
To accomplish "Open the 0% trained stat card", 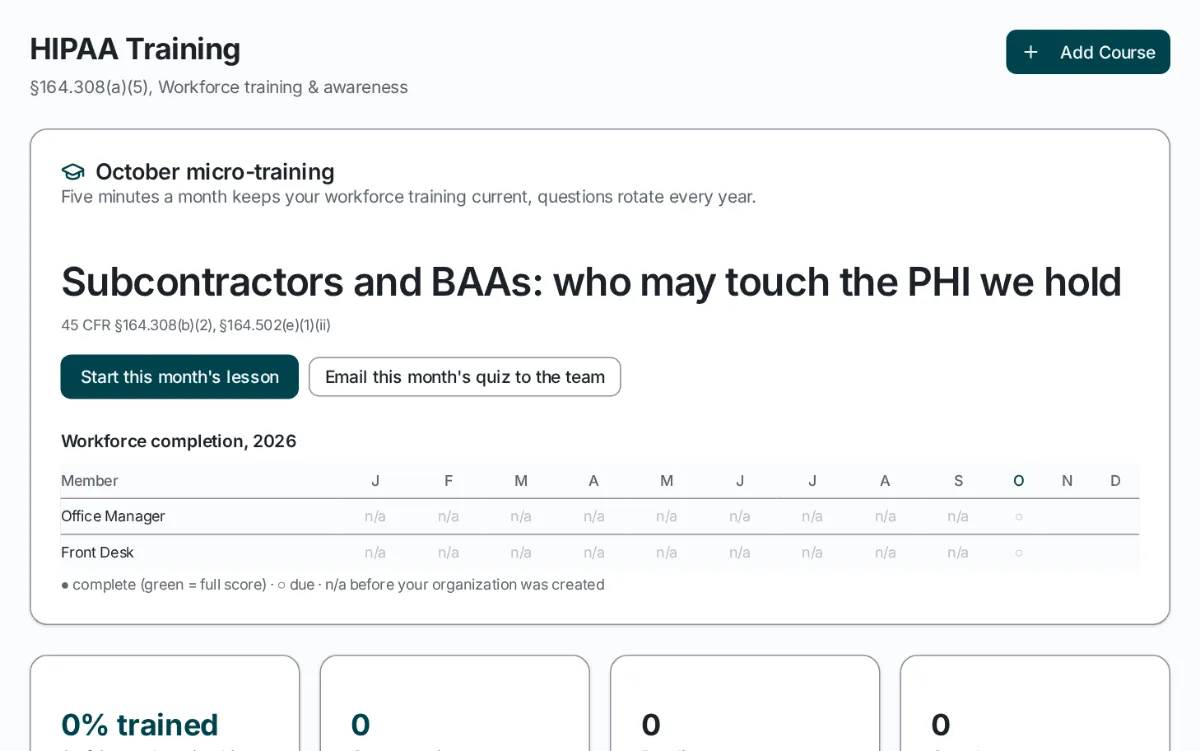I will click(x=165, y=704).
